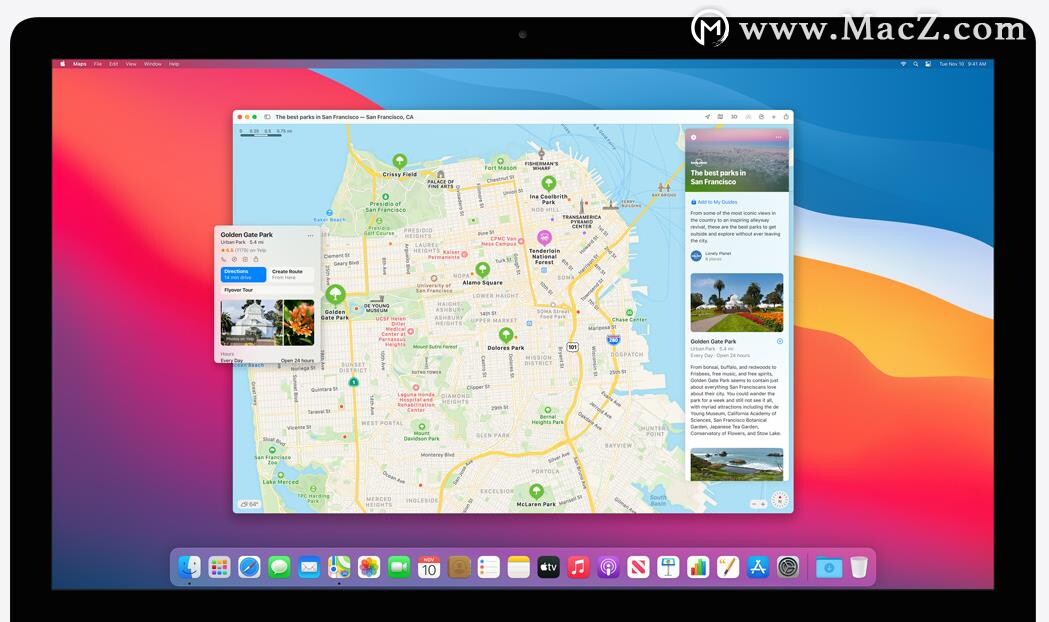
Task: Click the compass control on the map
Action: (779, 500)
